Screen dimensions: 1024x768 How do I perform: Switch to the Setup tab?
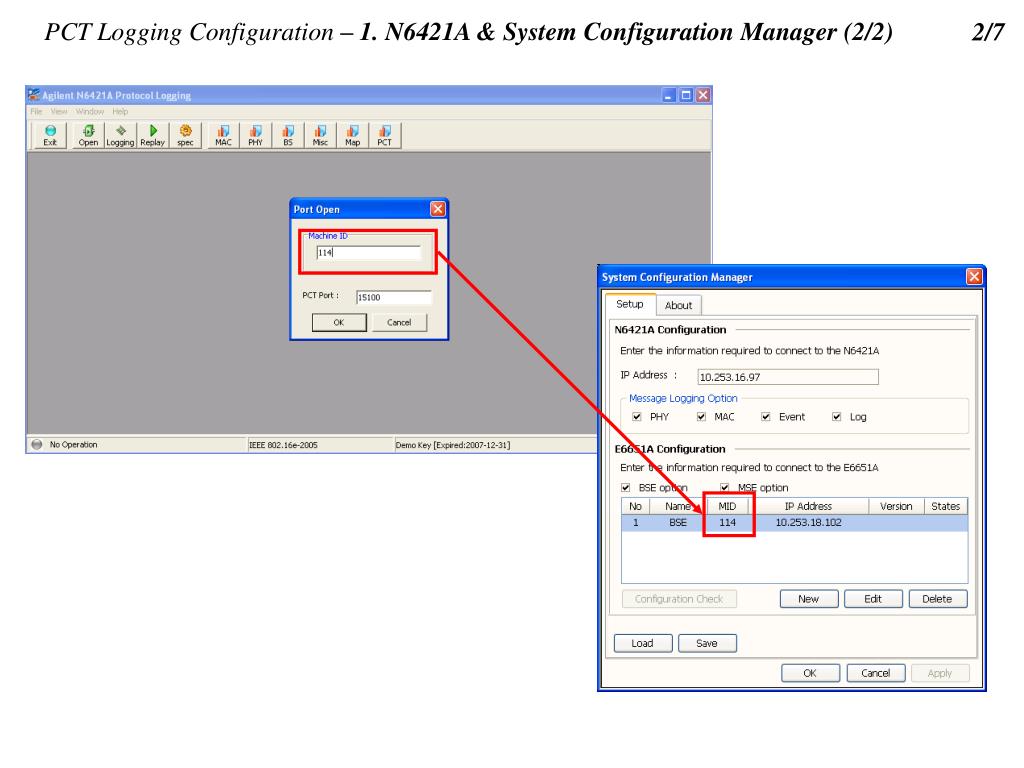click(x=630, y=304)
